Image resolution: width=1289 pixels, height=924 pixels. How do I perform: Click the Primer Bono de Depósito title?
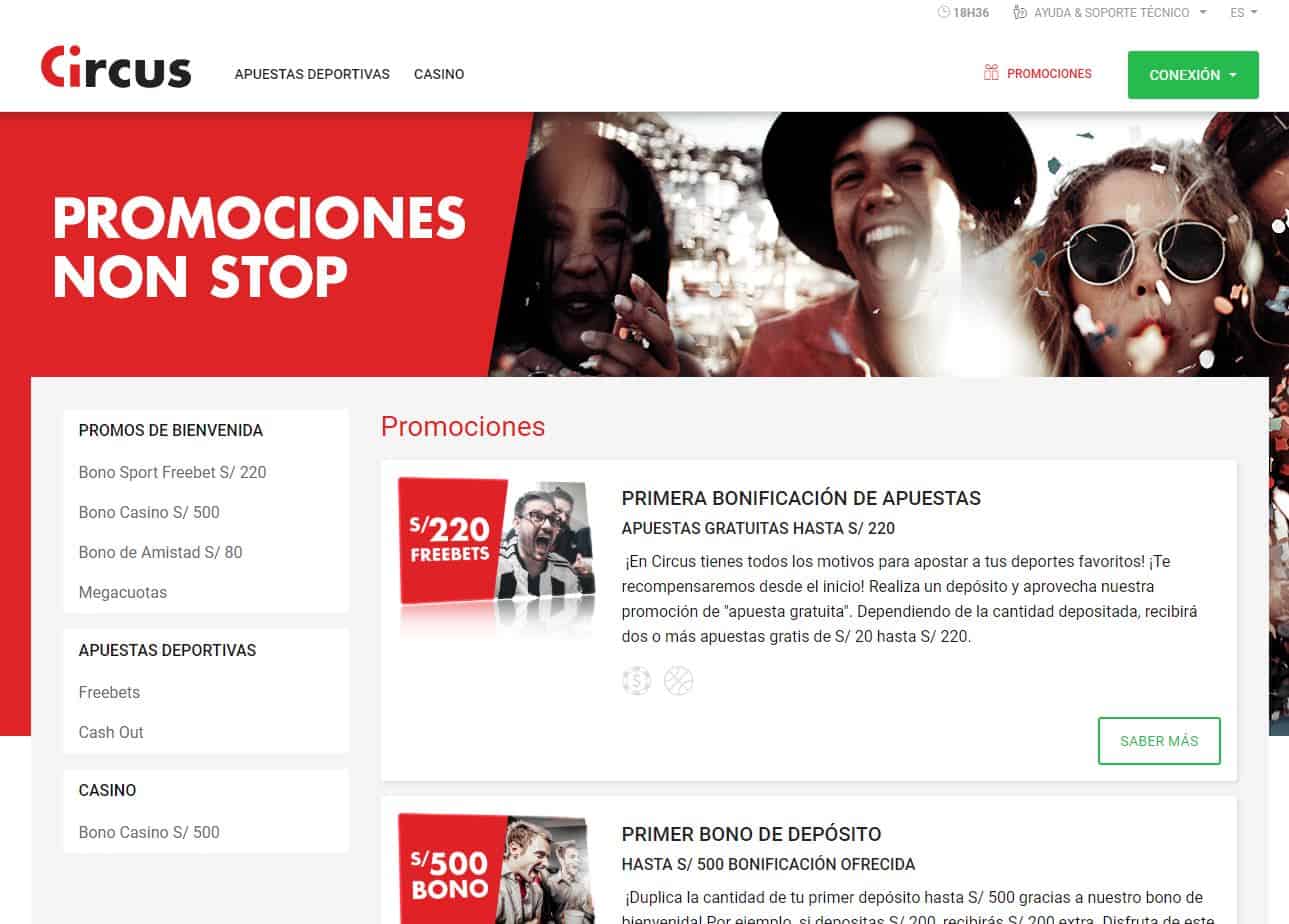coord(752,834)
